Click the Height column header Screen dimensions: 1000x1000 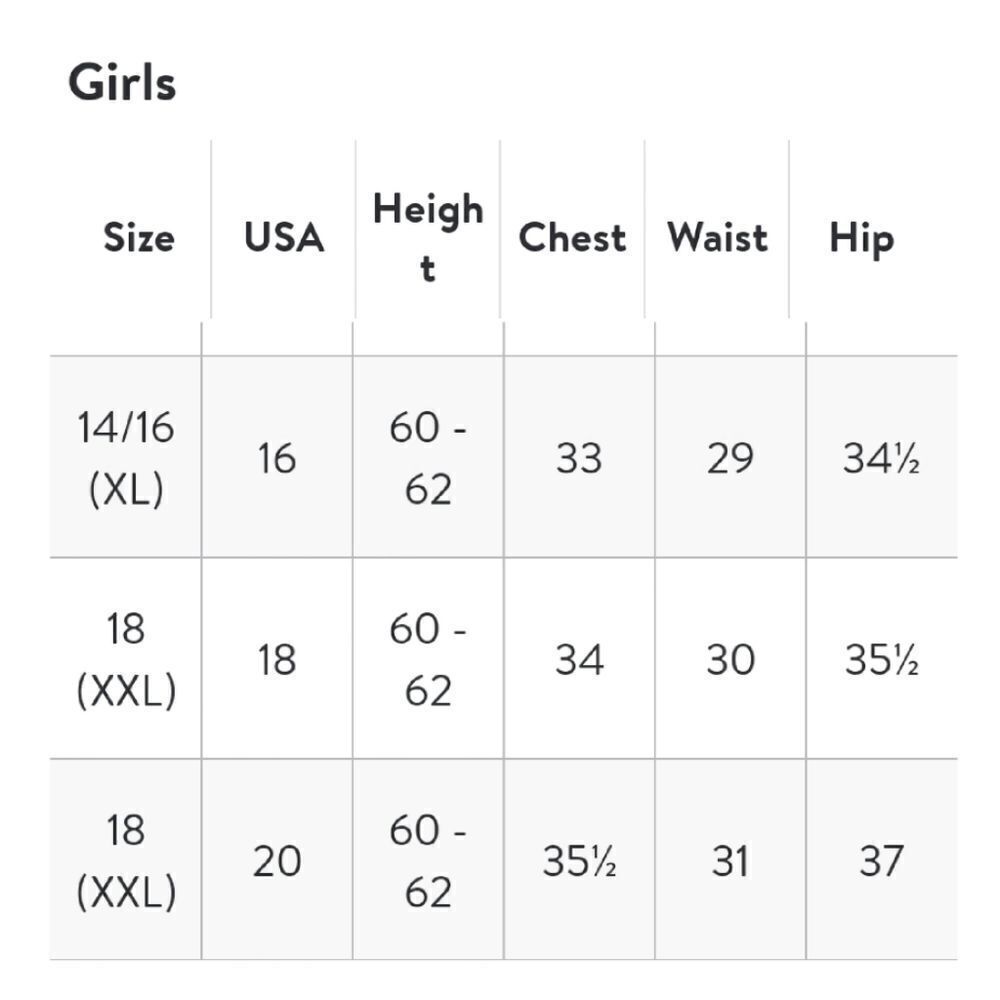(428, 237)
